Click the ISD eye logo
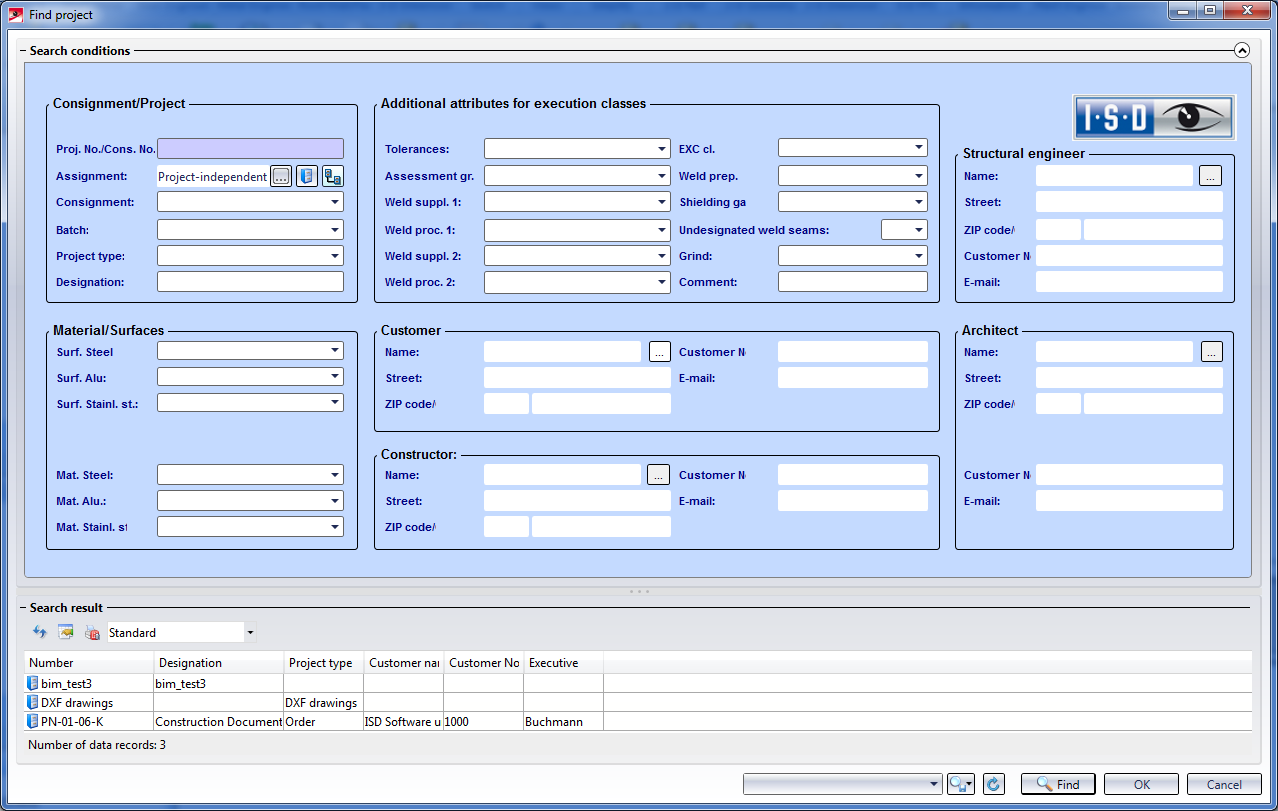 (1154, 118)
